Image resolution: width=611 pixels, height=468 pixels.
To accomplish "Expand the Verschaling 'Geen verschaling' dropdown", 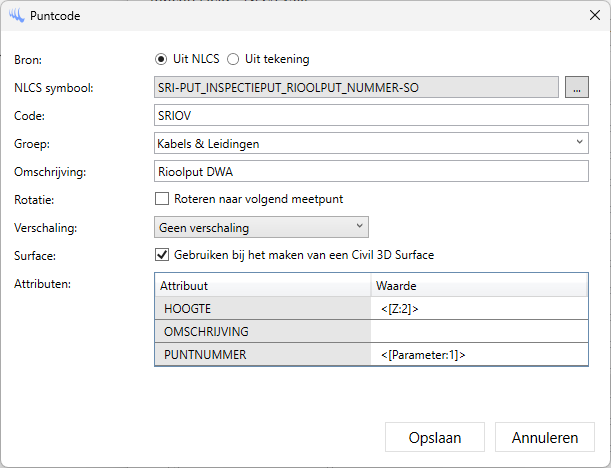I will pyautogui.click(x=262, y=227).
